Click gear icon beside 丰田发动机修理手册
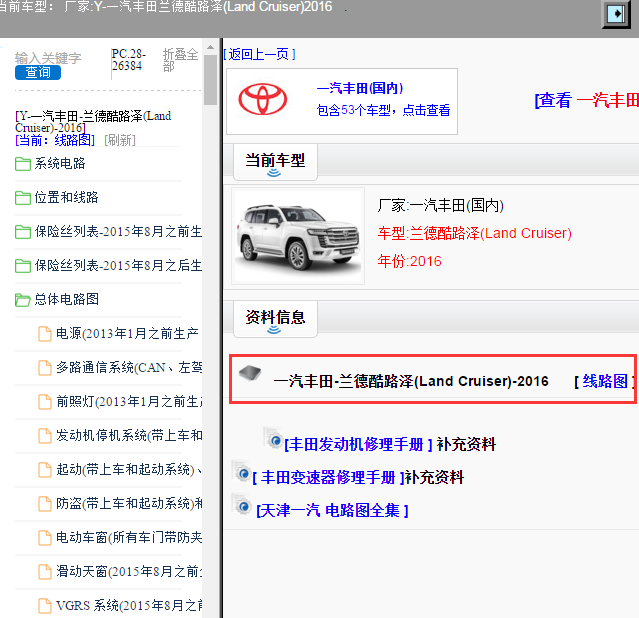 (273, 438)
